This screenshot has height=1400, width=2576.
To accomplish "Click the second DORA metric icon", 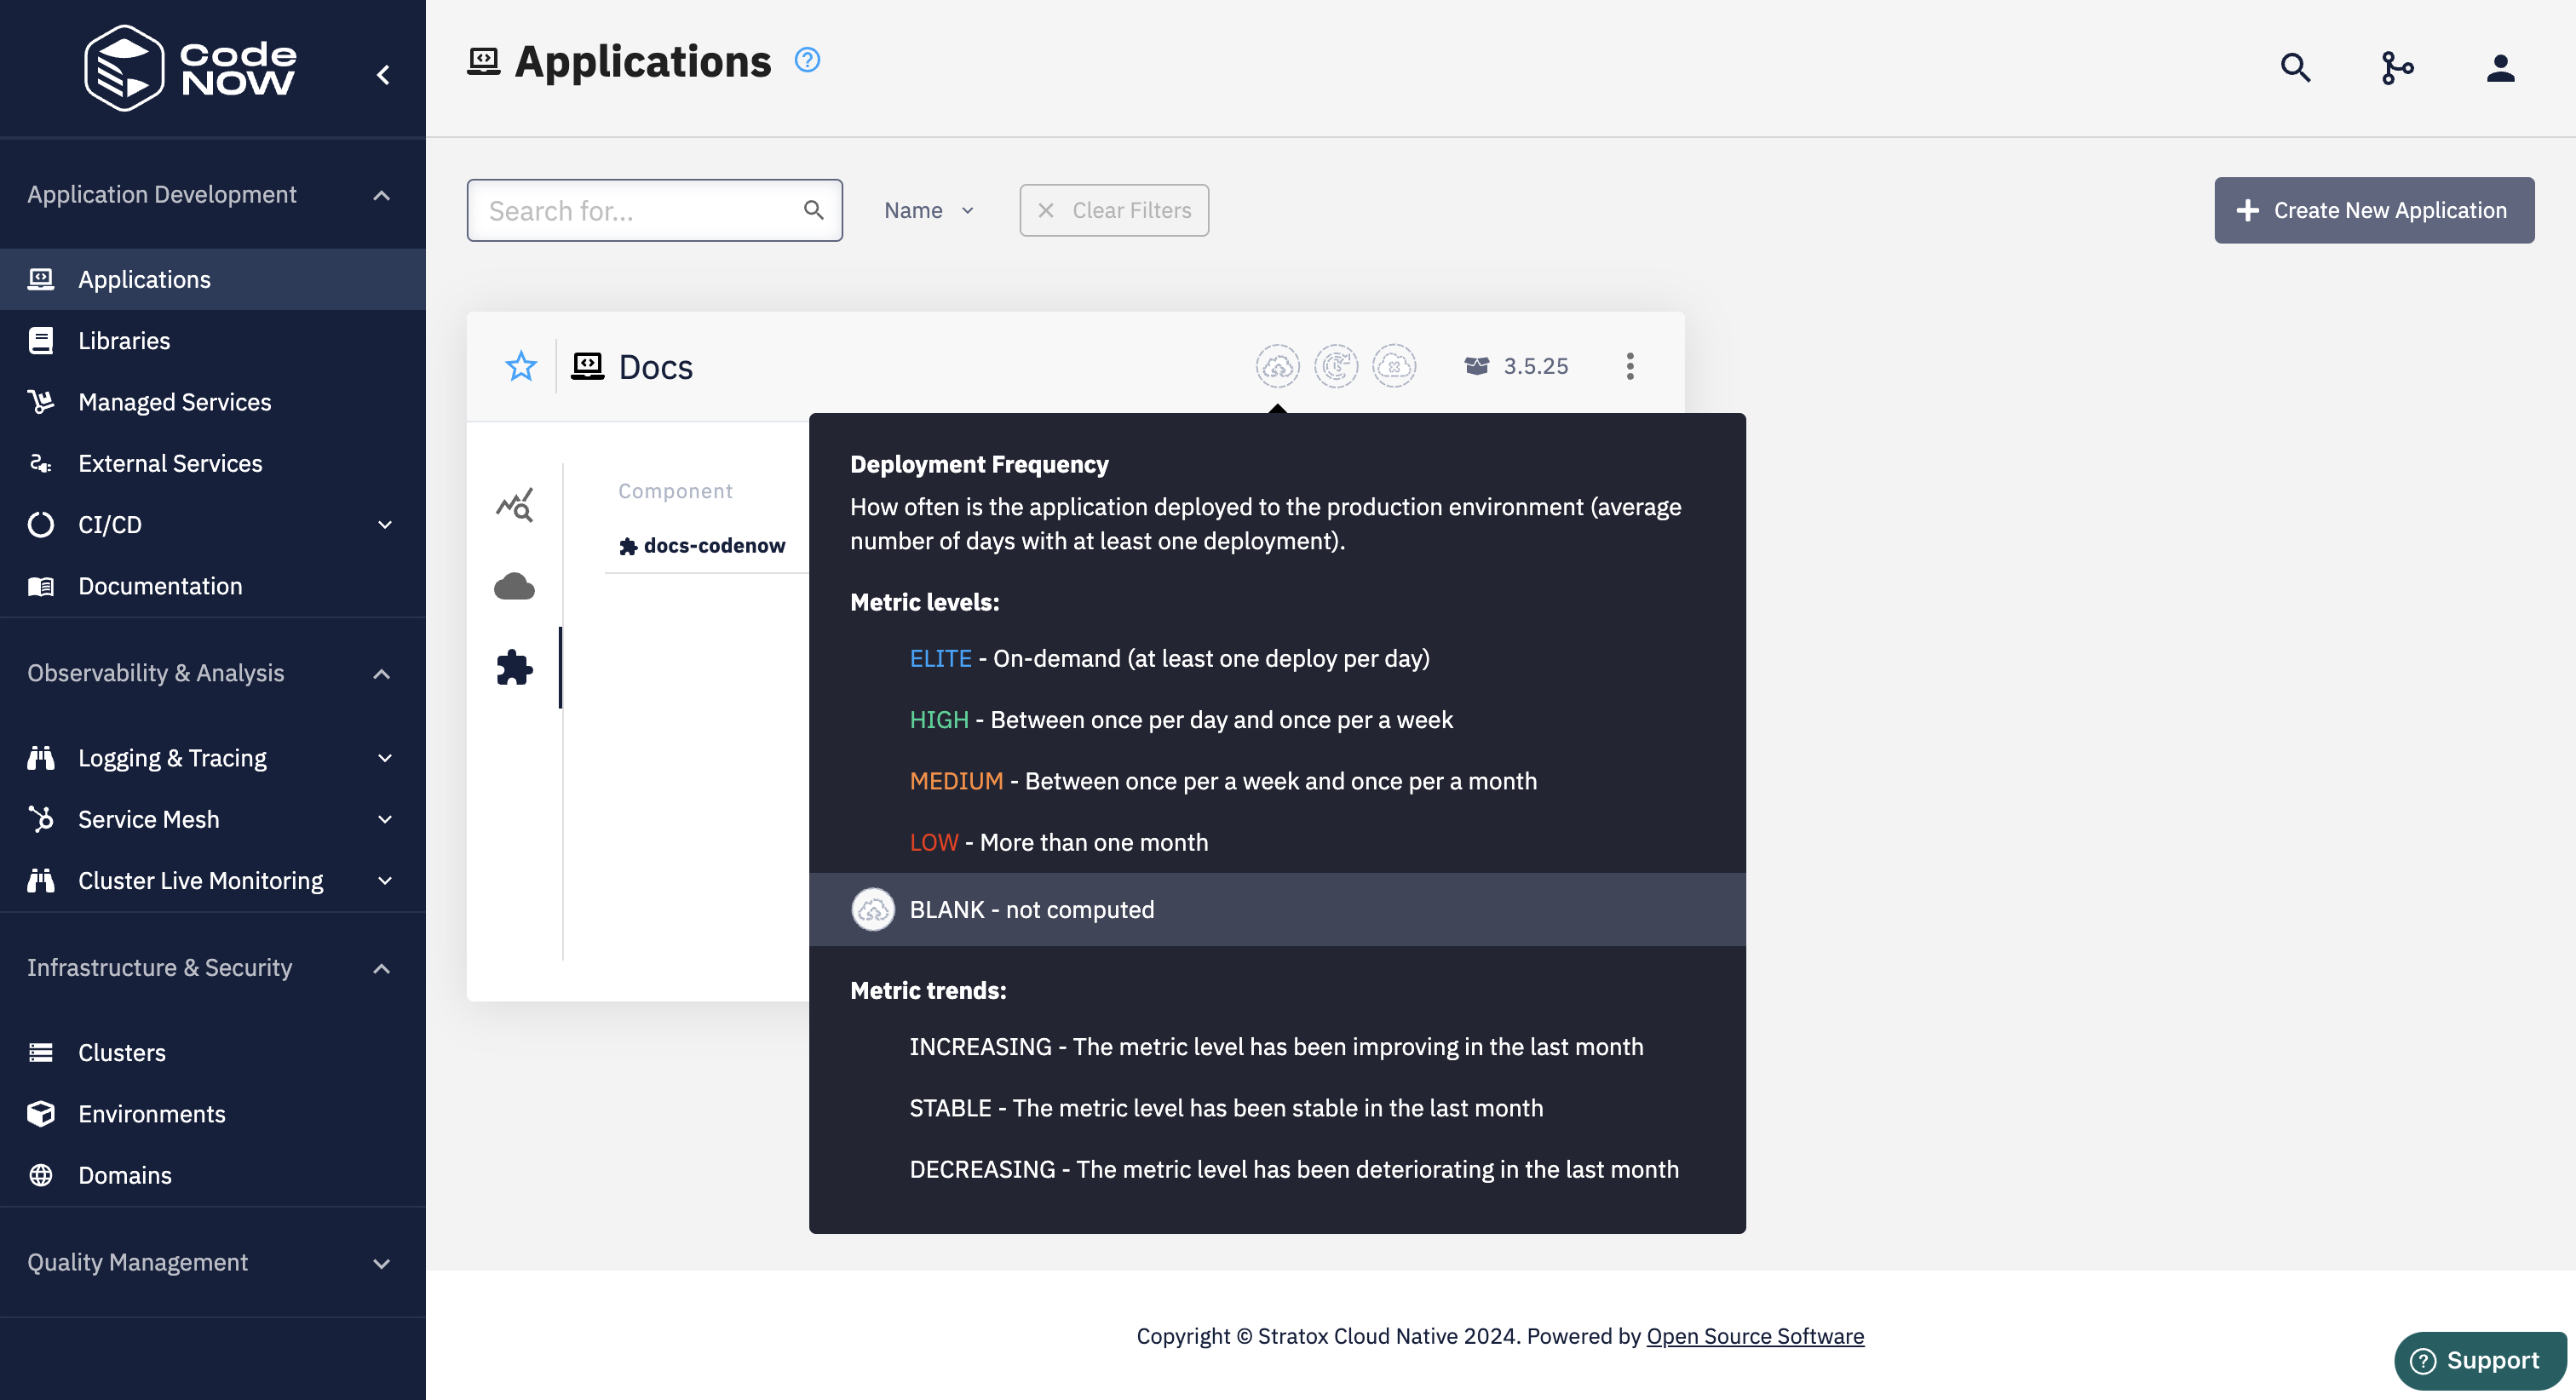I will 1336,366.
